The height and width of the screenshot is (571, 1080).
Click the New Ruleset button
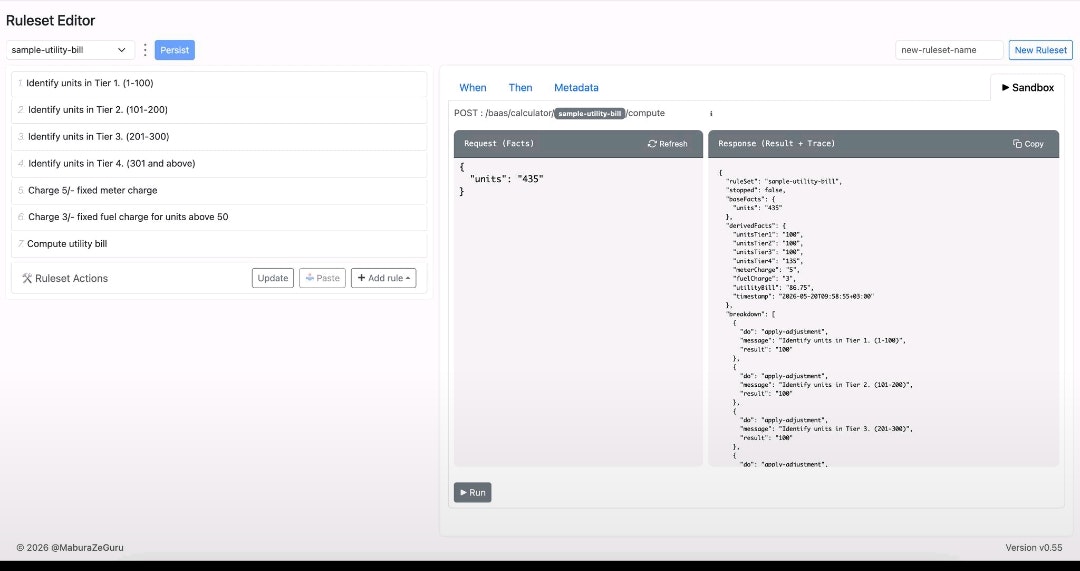click(x=1041, y=50)
